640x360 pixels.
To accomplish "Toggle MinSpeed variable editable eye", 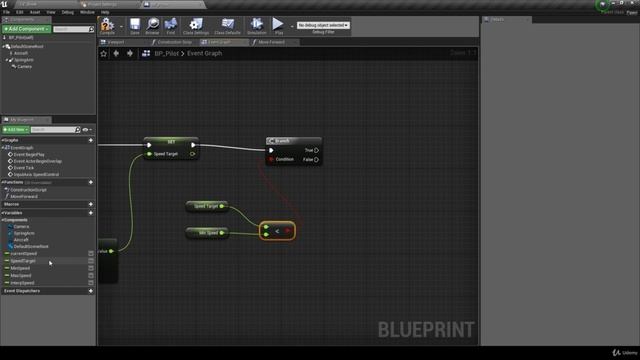I will click(91, 268).
